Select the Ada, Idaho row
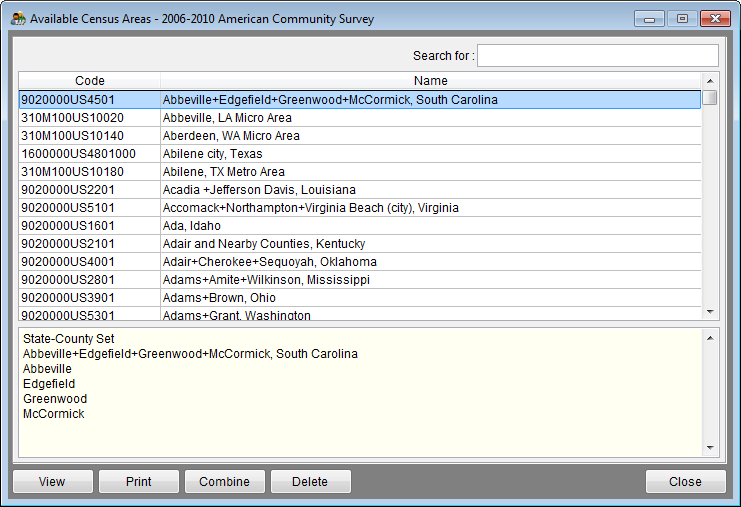The height and width of the screenshot is (507, 741). pyautogui.click(x=191, y=226)
